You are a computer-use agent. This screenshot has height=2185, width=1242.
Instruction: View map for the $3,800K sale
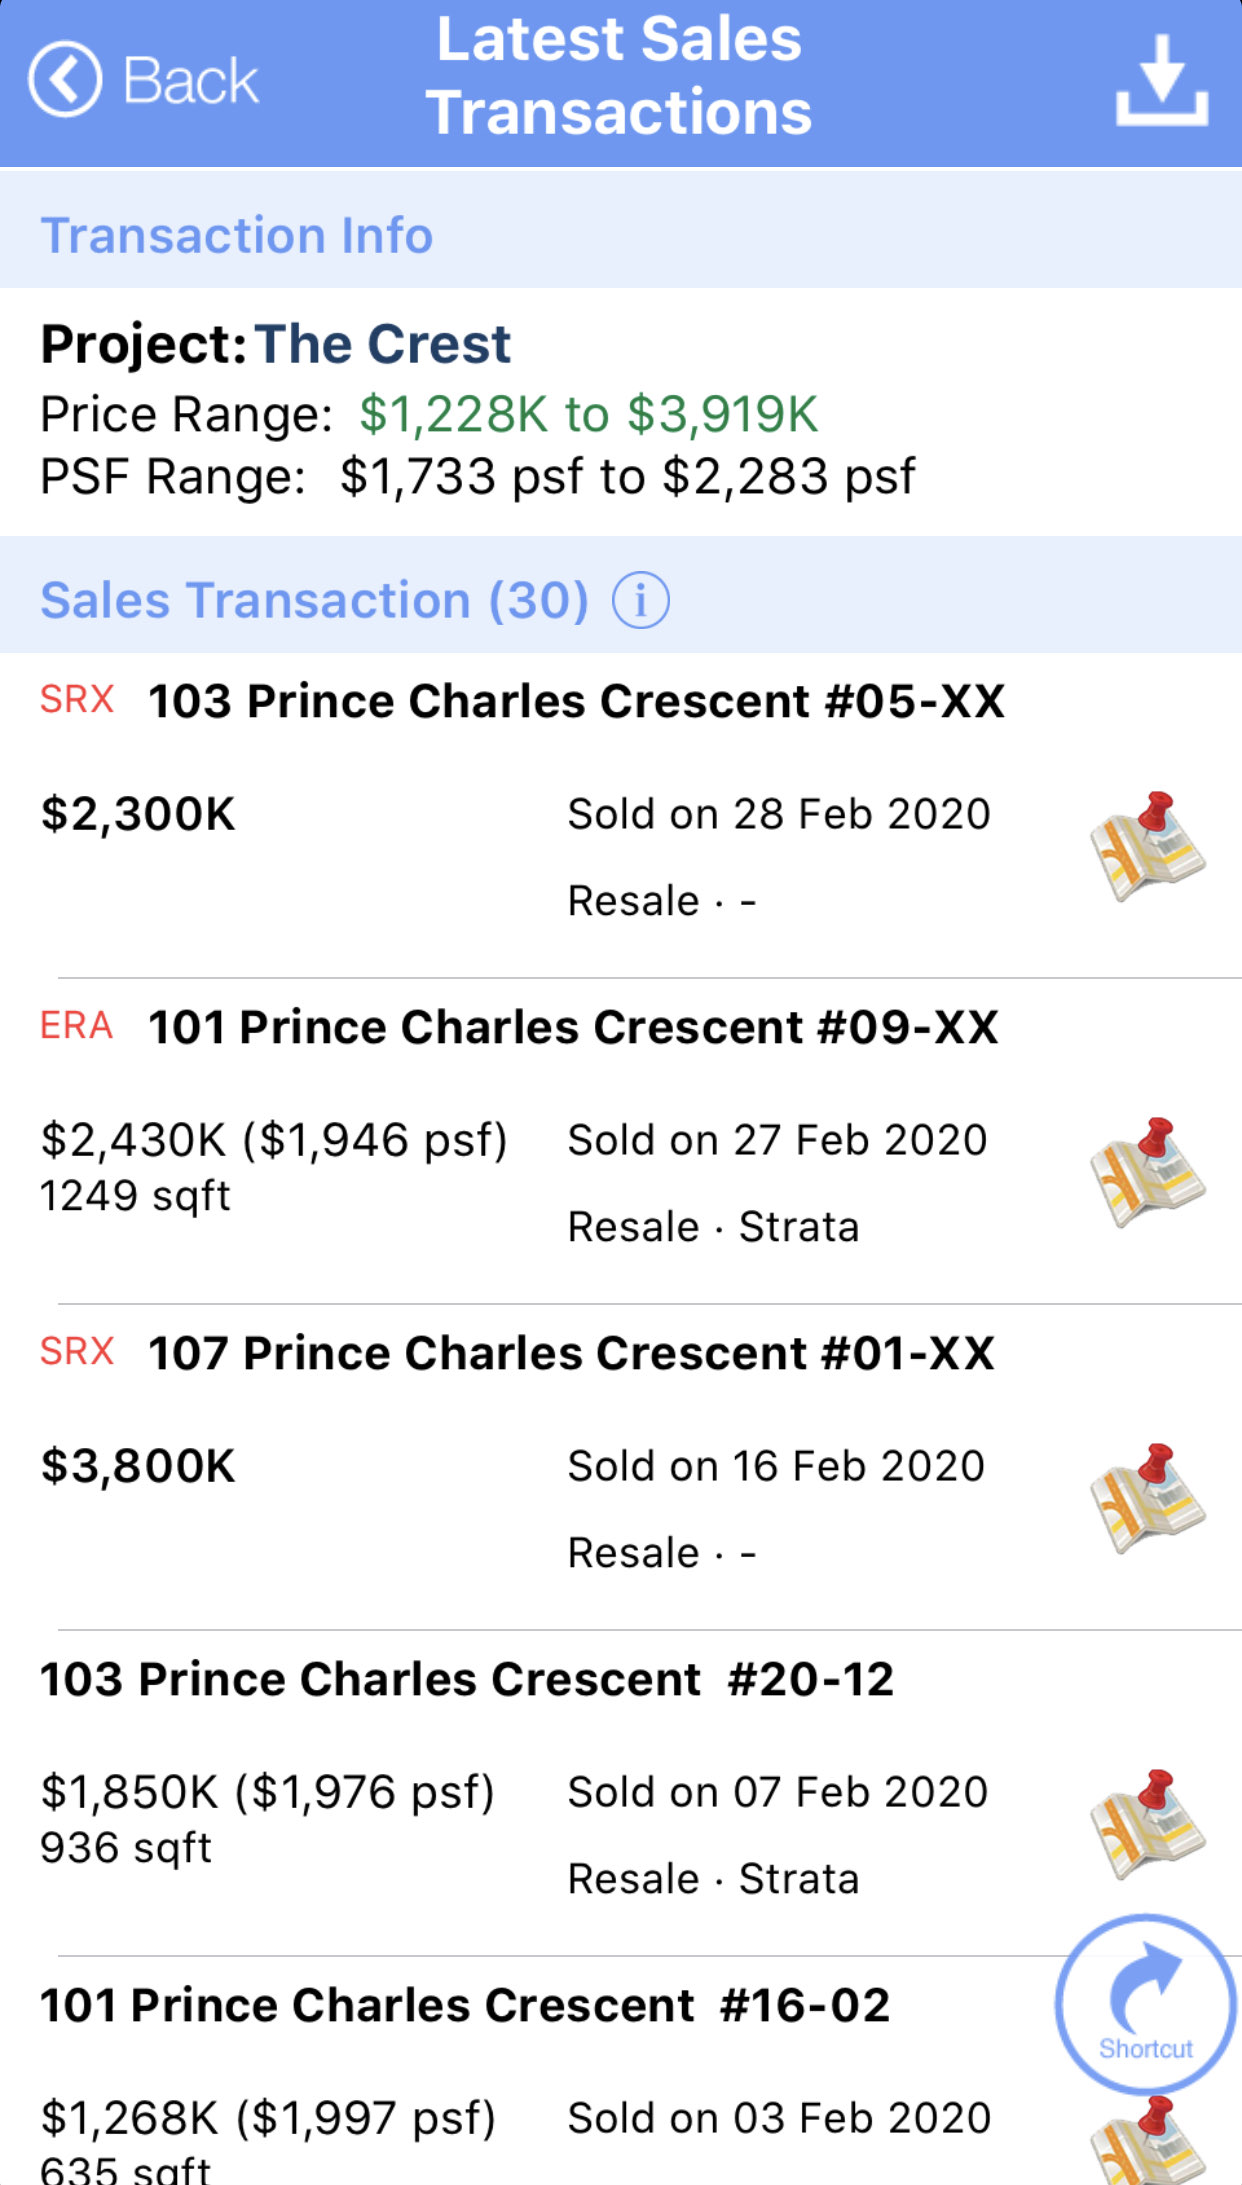point(1148,1498)
